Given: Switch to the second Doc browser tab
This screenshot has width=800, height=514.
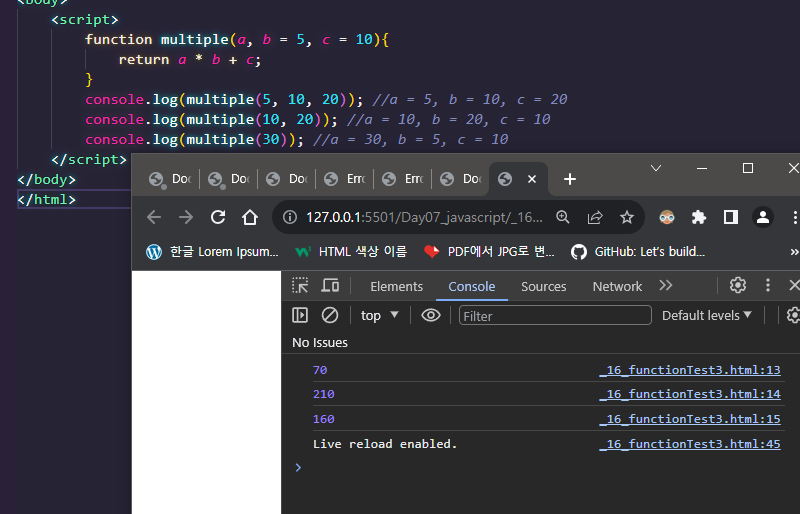Looking at the screenshot, I should (x=229, y=179).
